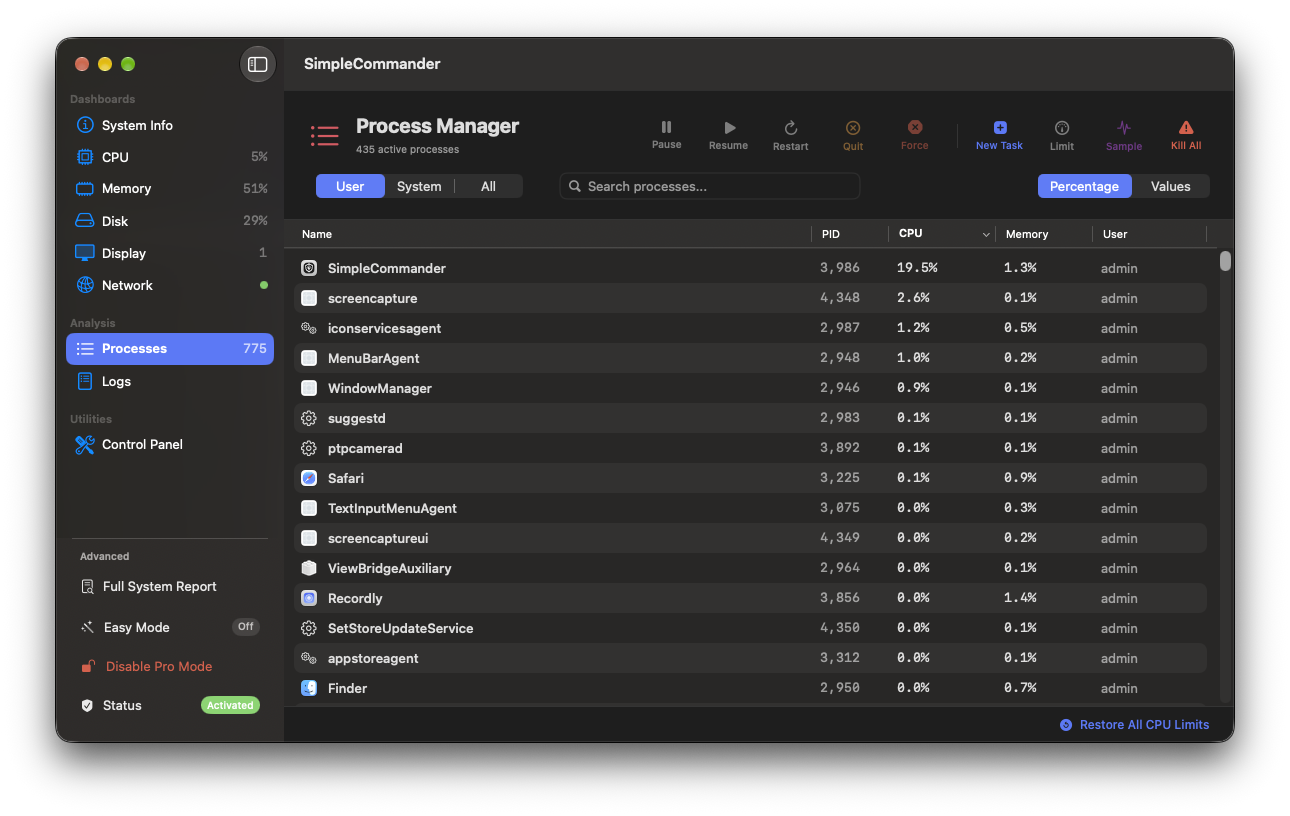Switch display to Values
The image size is (1290, 816).
pos(1170,186)
